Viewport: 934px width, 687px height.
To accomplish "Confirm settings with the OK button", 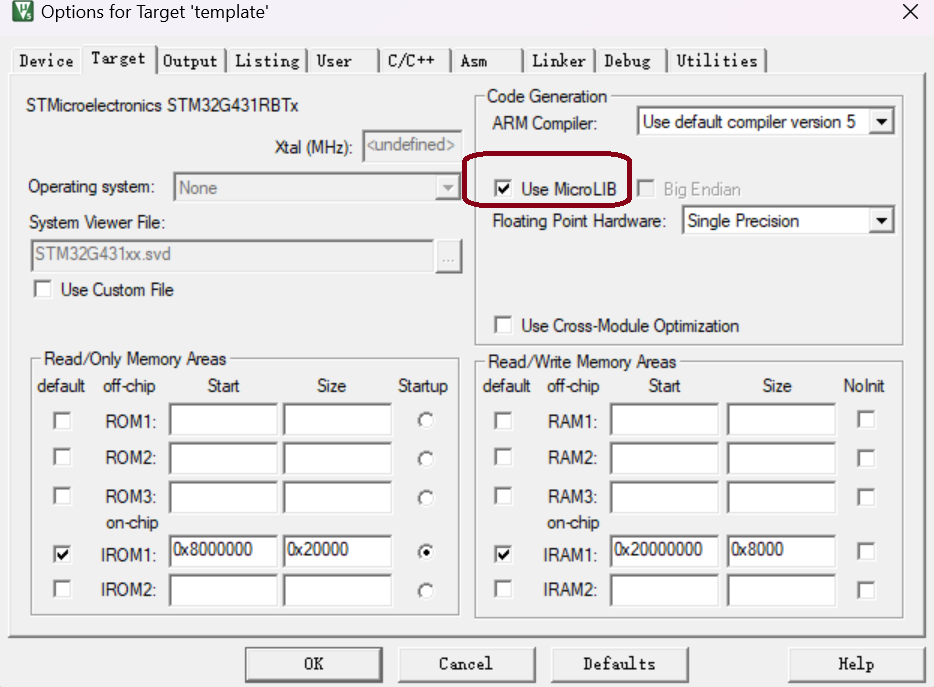I will pyautogui.click(x=313, y=663).
